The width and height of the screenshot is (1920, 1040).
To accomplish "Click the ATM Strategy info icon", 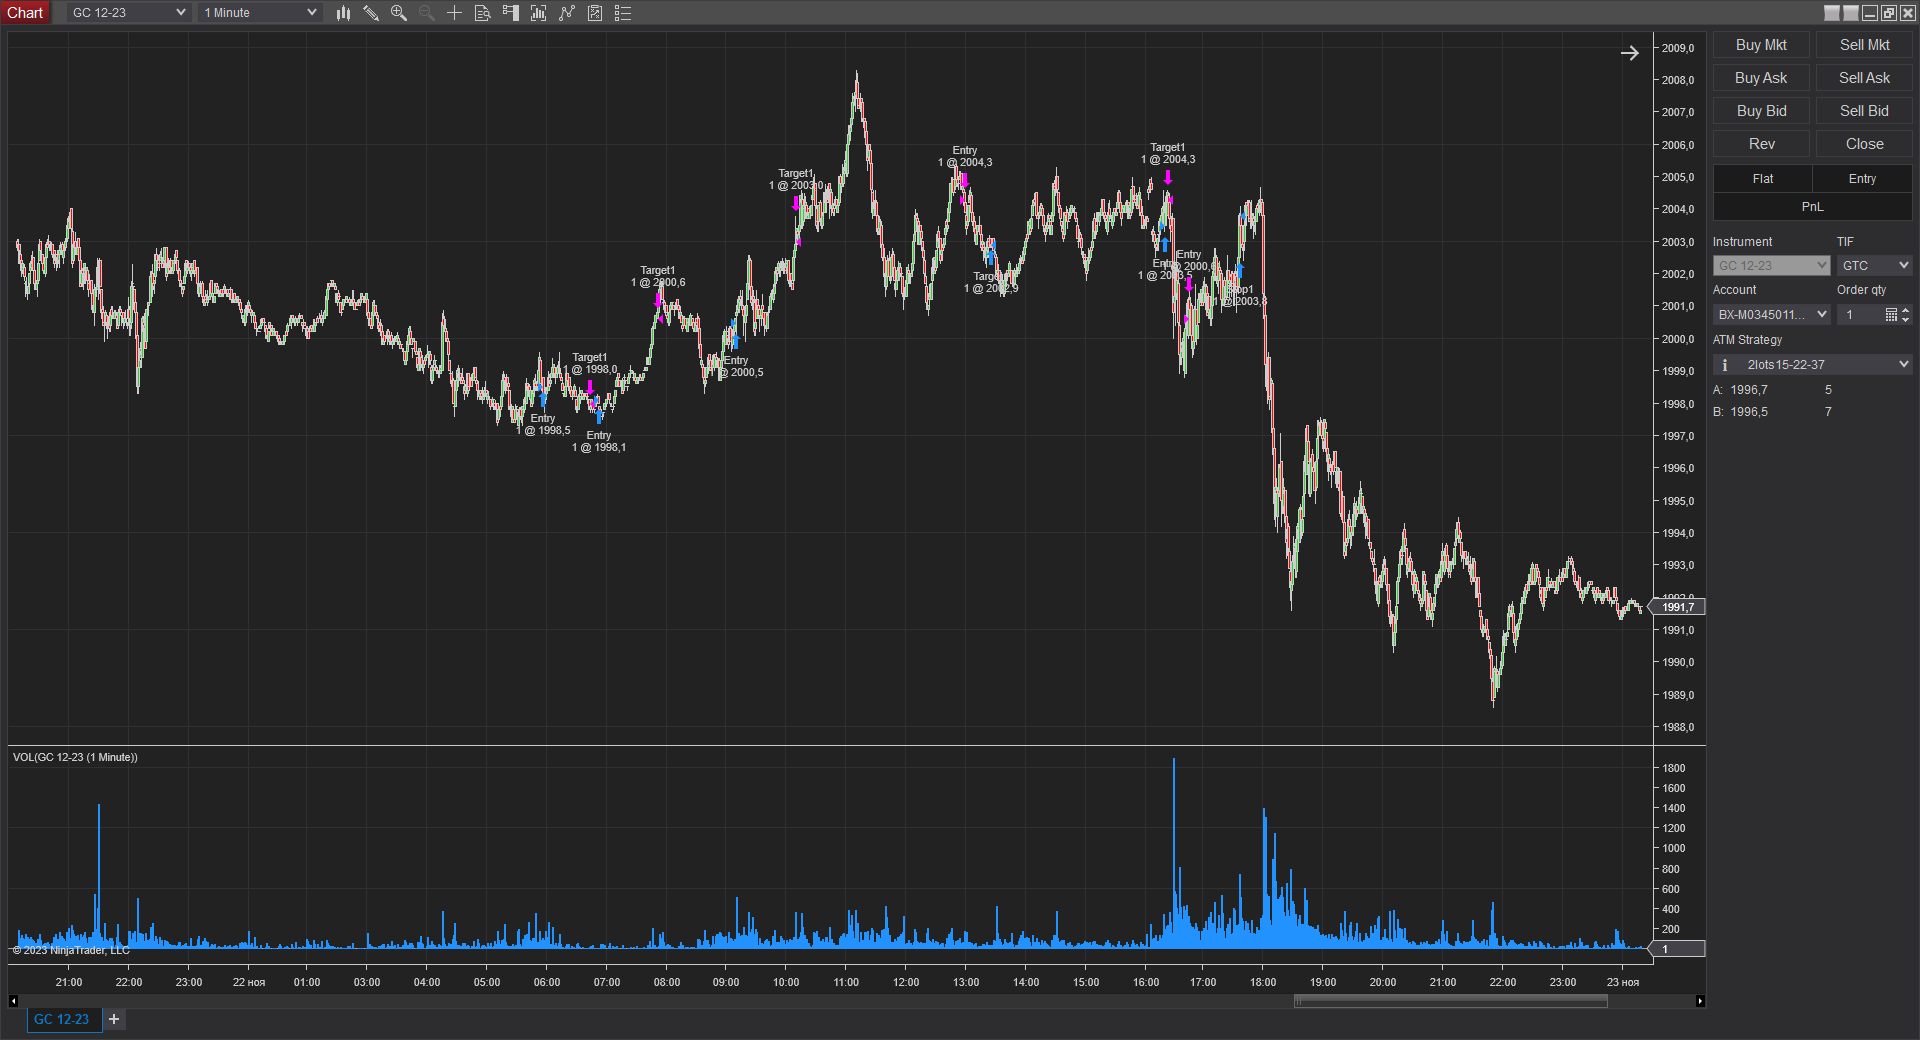I will [1725, 365].
